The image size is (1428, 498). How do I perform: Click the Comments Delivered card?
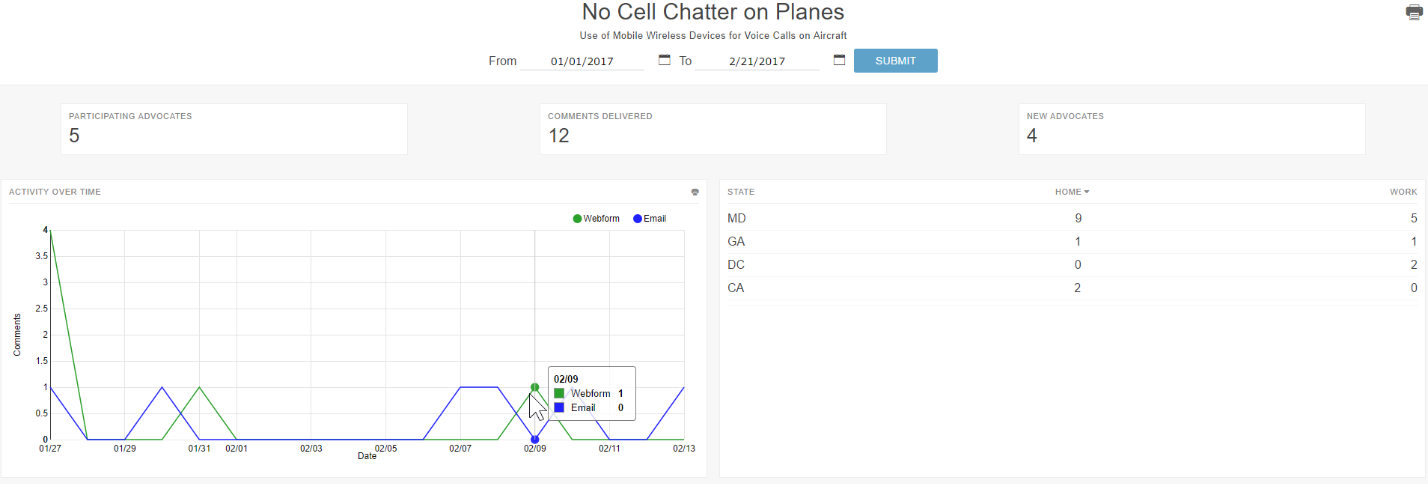point(713,129)
